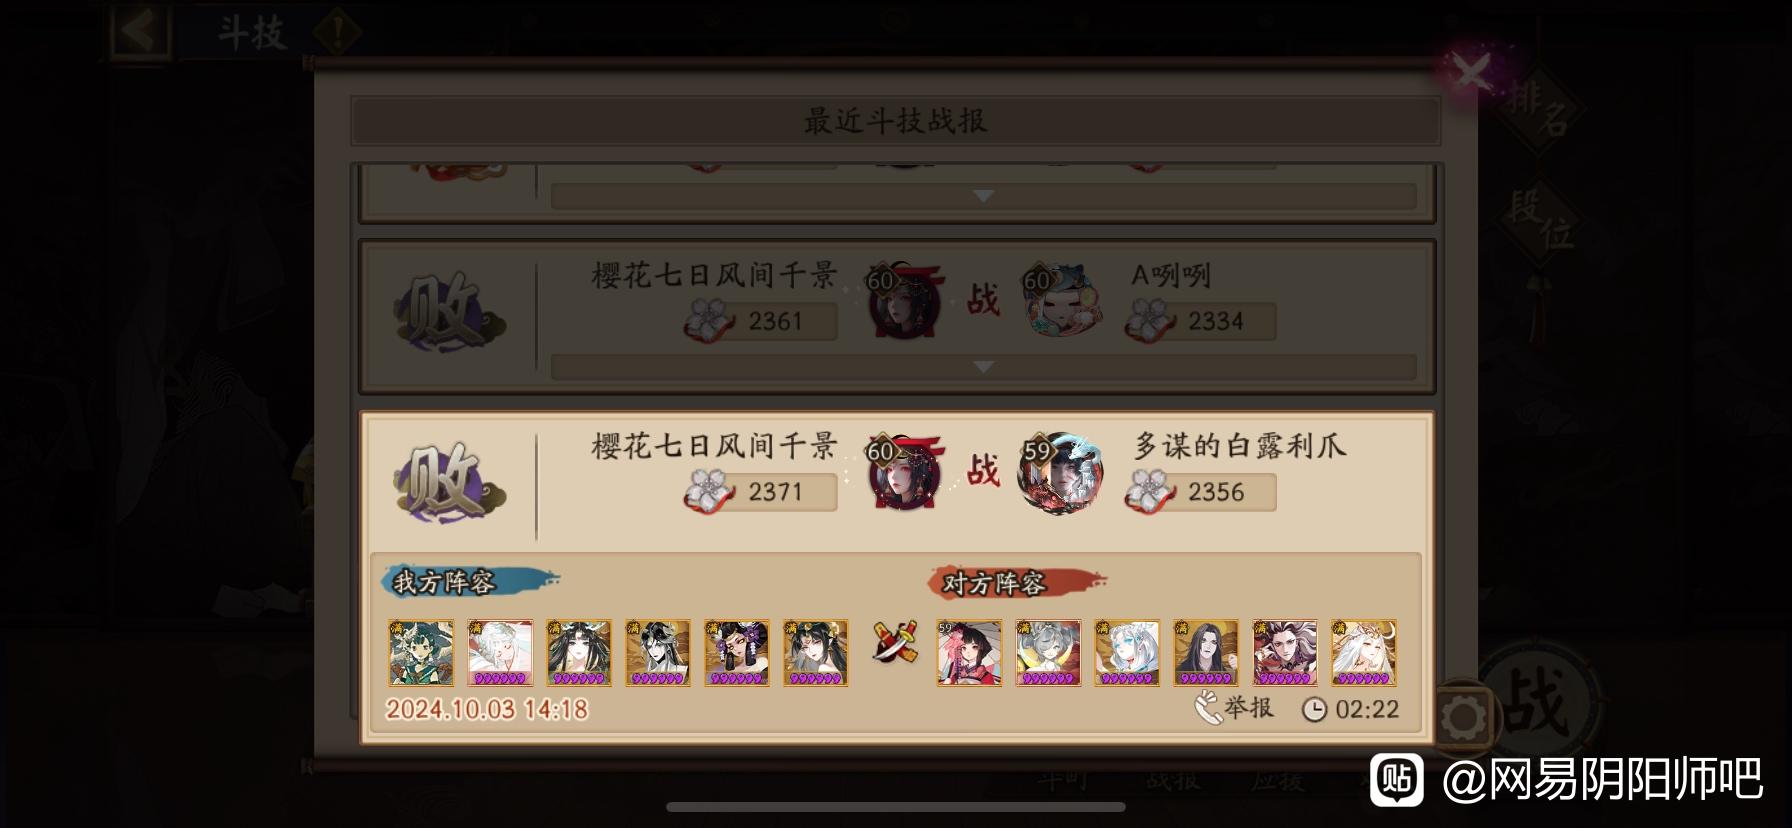Select the last shikigami in 我方阵容
This screenshot has width=1792, height=828.
click(x=816, y=652)
